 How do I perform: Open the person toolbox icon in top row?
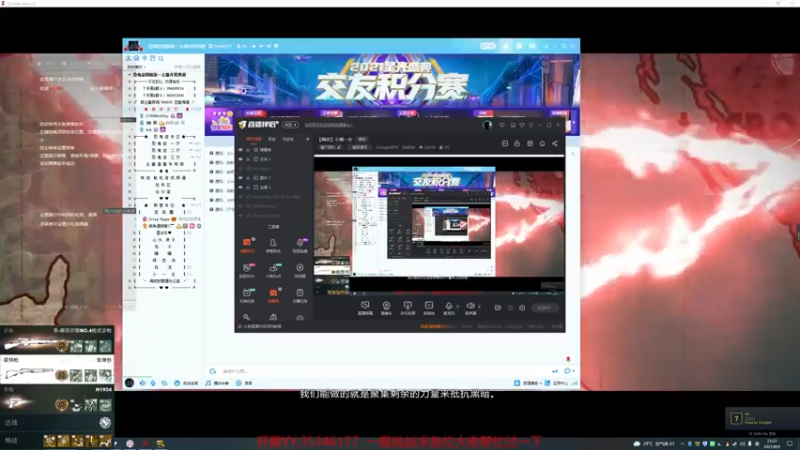click(x=273, y=245)
